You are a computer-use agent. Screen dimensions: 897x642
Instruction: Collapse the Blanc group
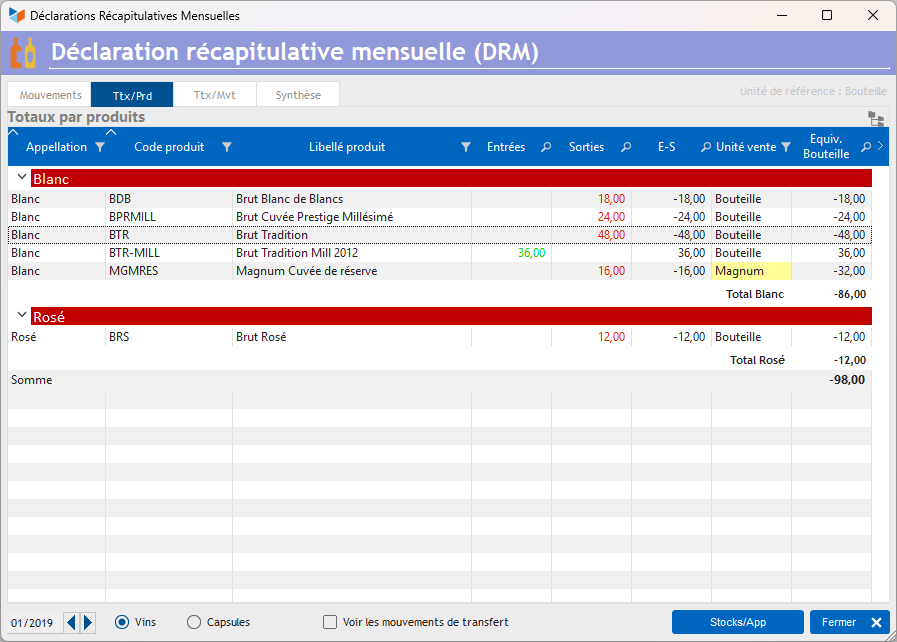click(22, 177)
